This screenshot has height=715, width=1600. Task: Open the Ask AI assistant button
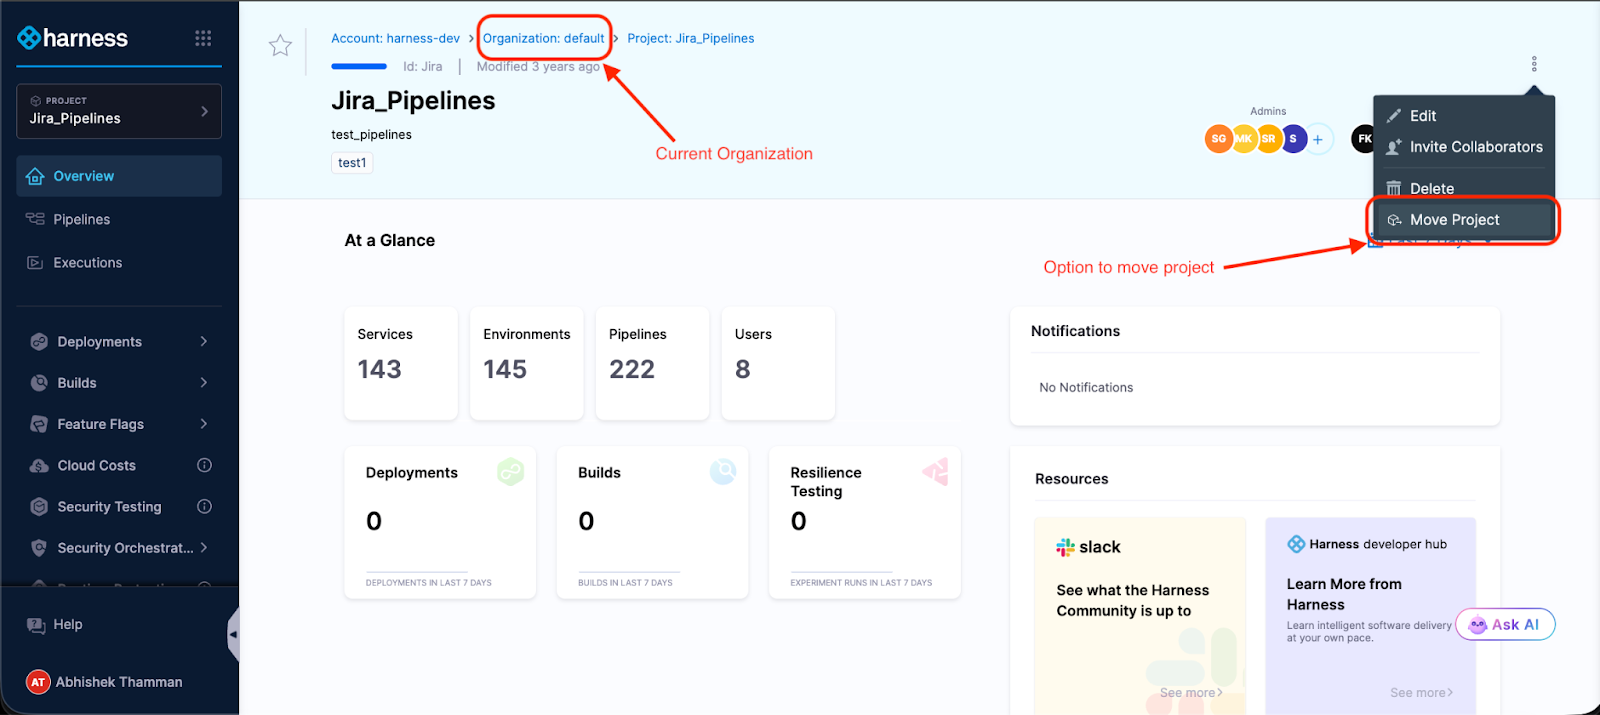[x=1505, y=624]
